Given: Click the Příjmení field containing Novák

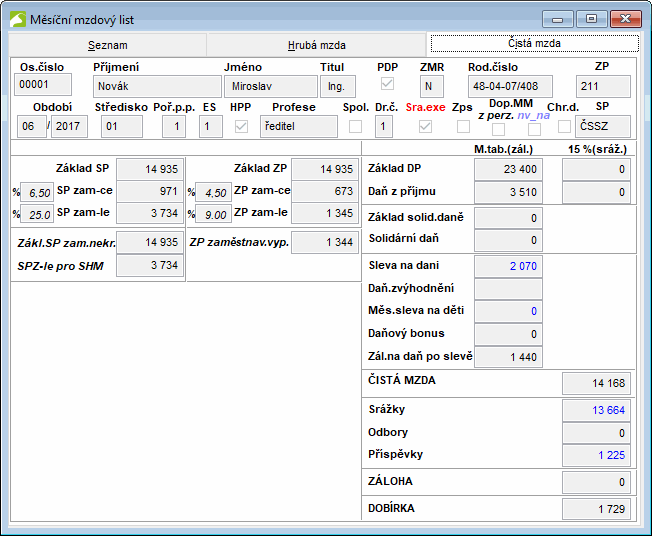Looking at the screenshot, I should tap(157, 86).
